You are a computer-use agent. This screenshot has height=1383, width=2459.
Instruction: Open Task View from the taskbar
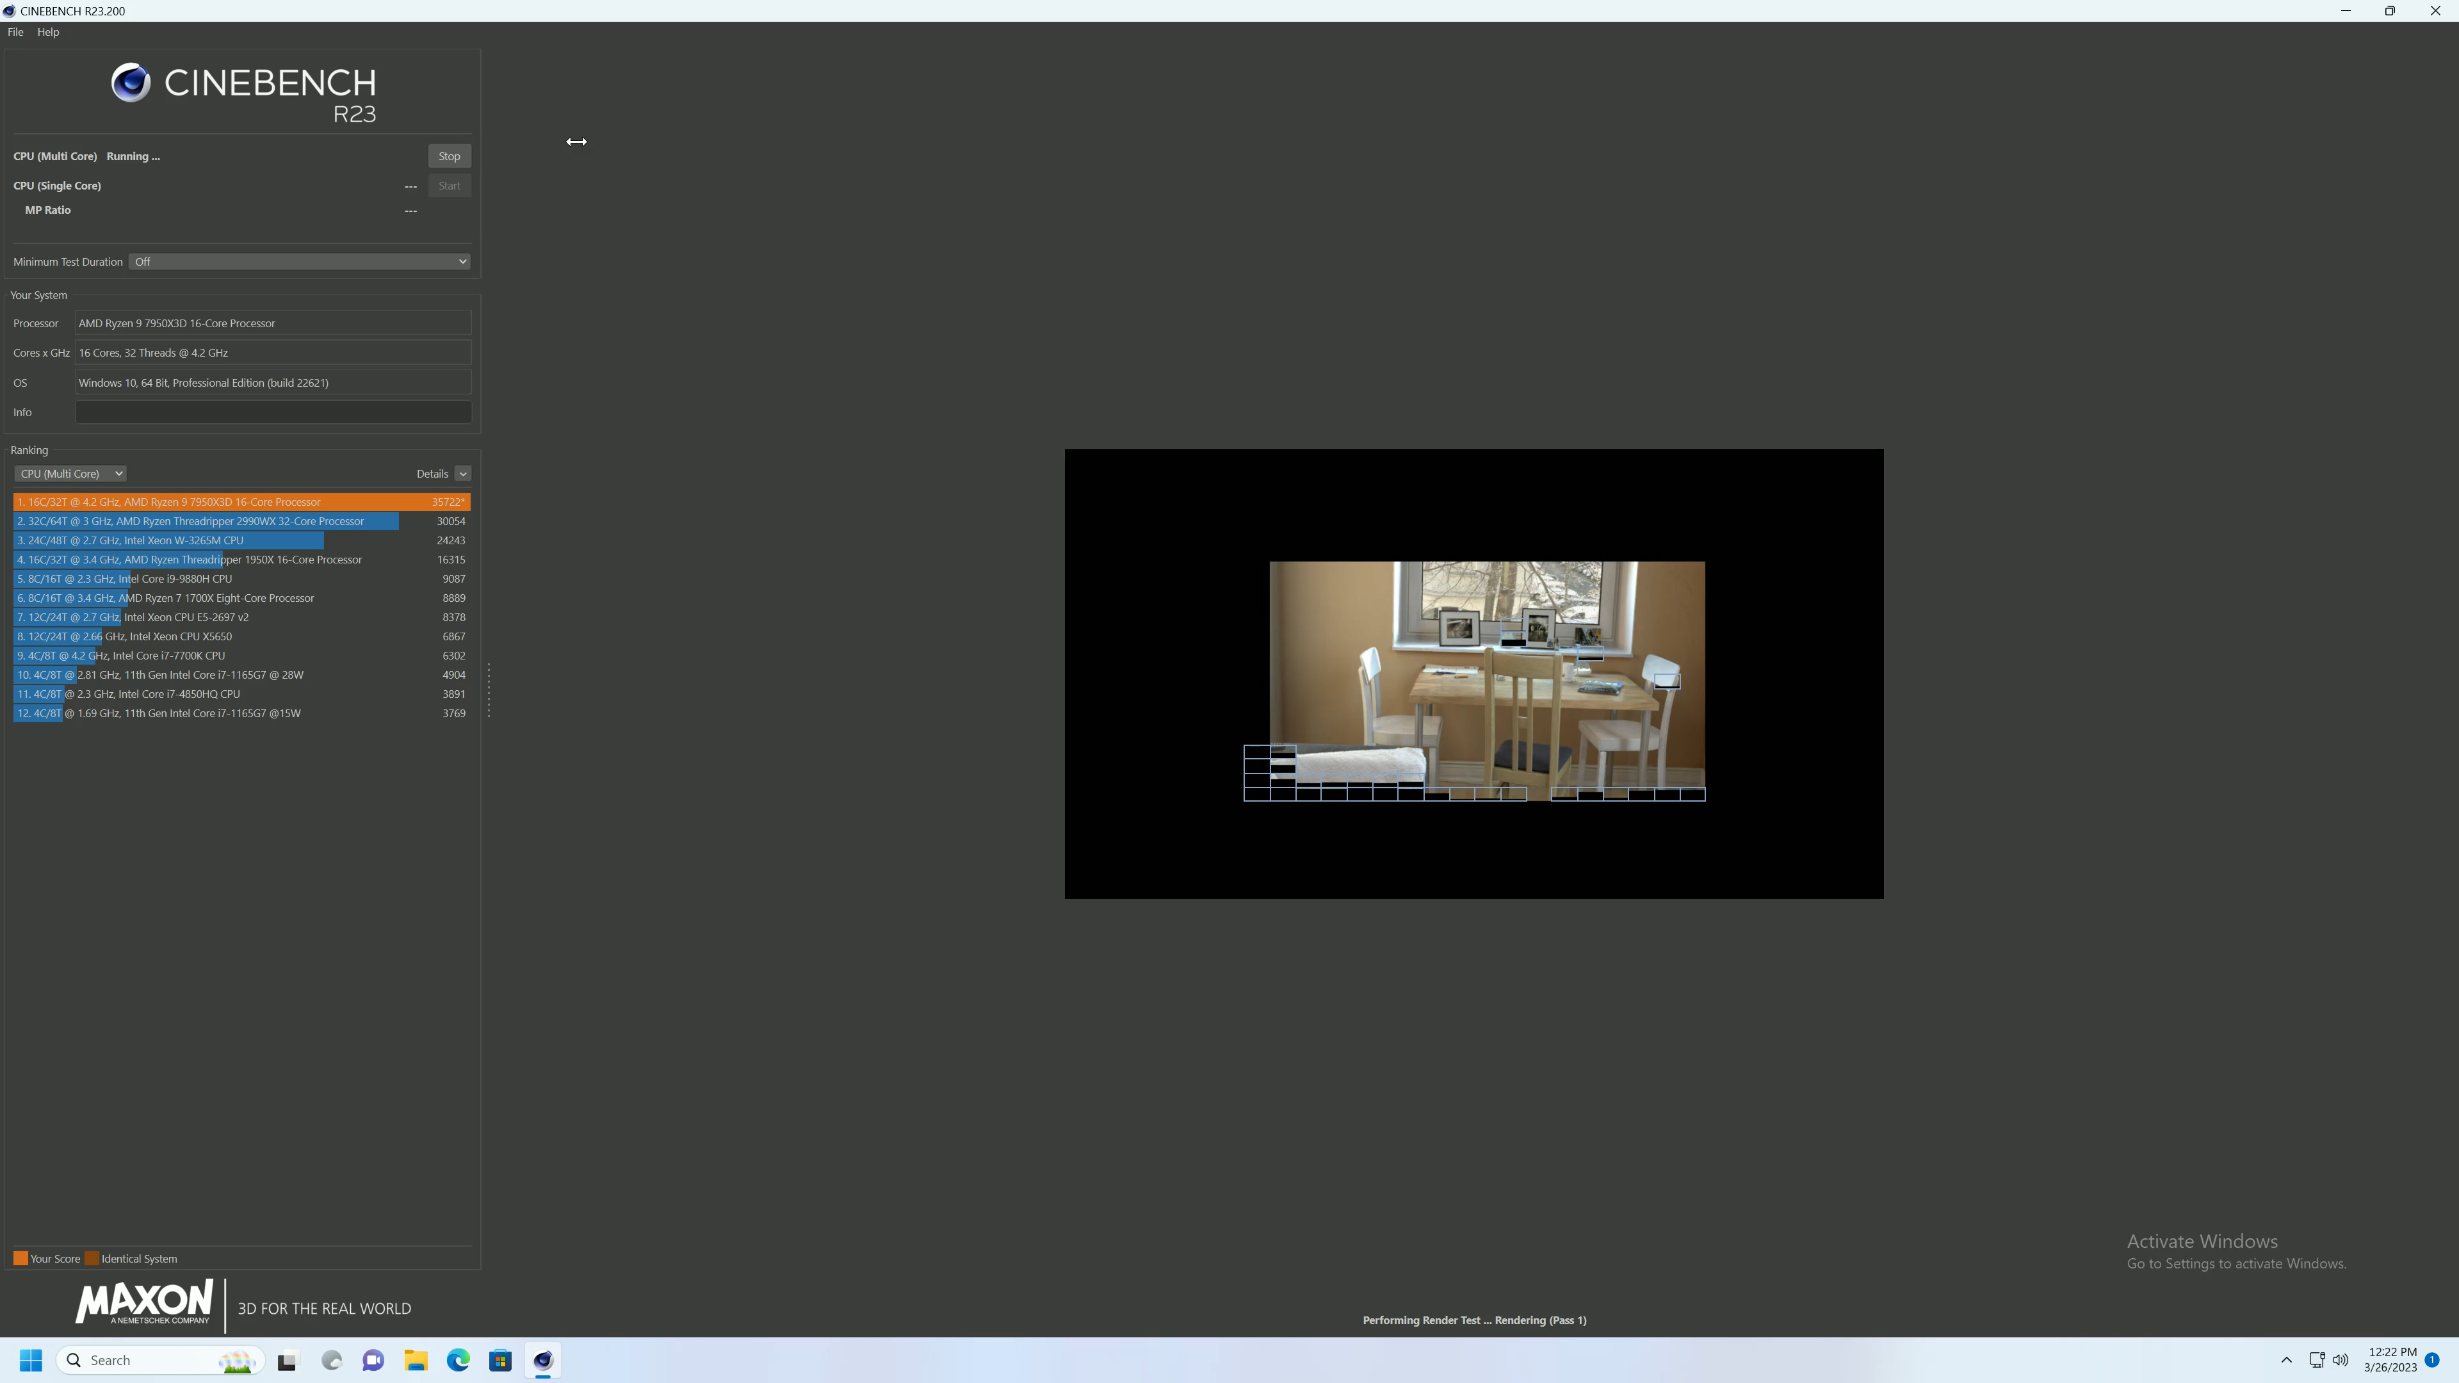(288, 1360)
